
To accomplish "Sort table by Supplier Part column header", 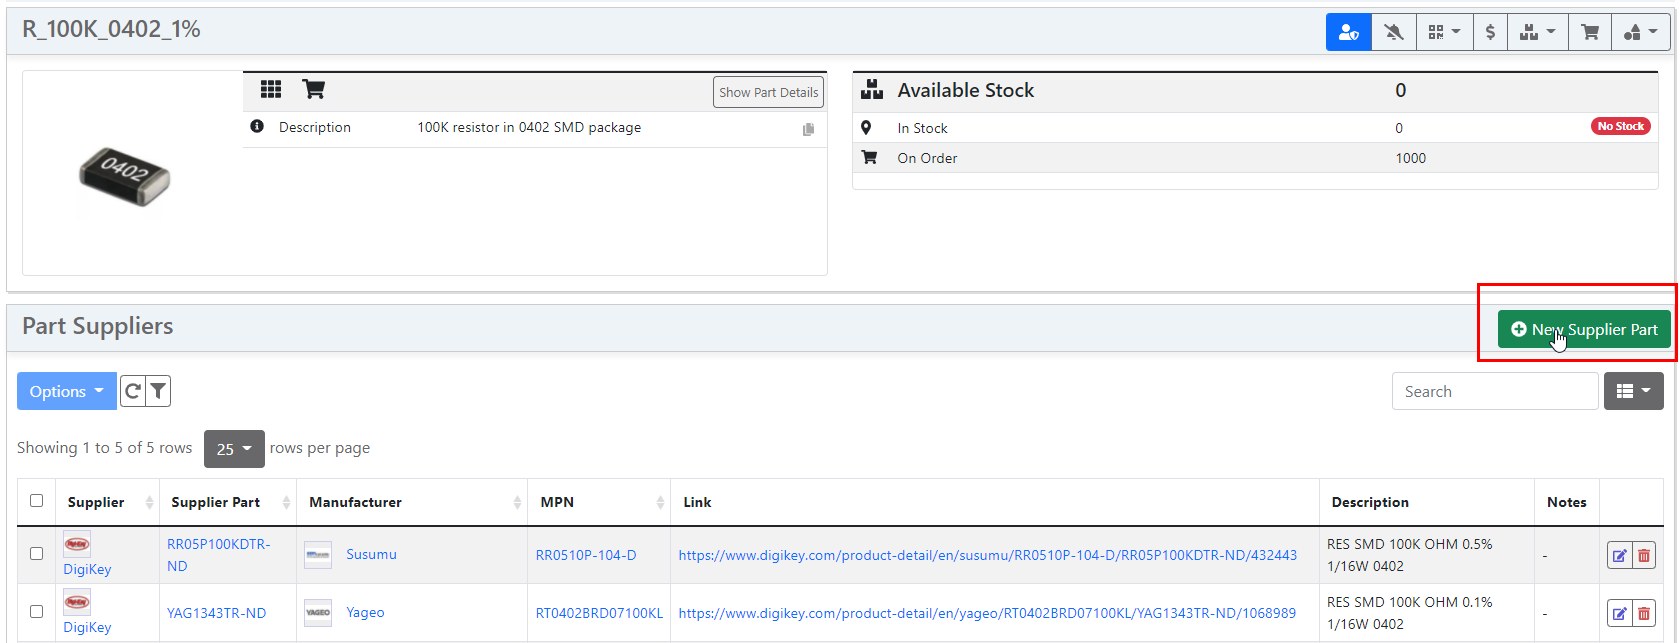I will pos(216,502).
